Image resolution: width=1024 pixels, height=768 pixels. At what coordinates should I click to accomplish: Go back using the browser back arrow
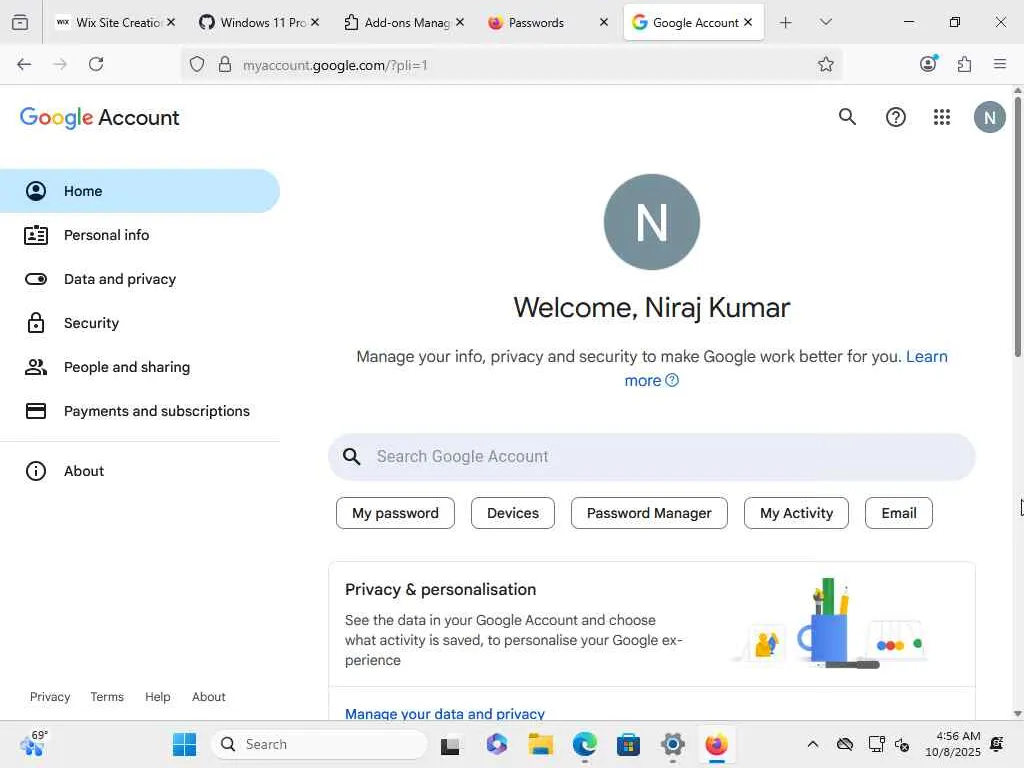[x=24, y=64]
